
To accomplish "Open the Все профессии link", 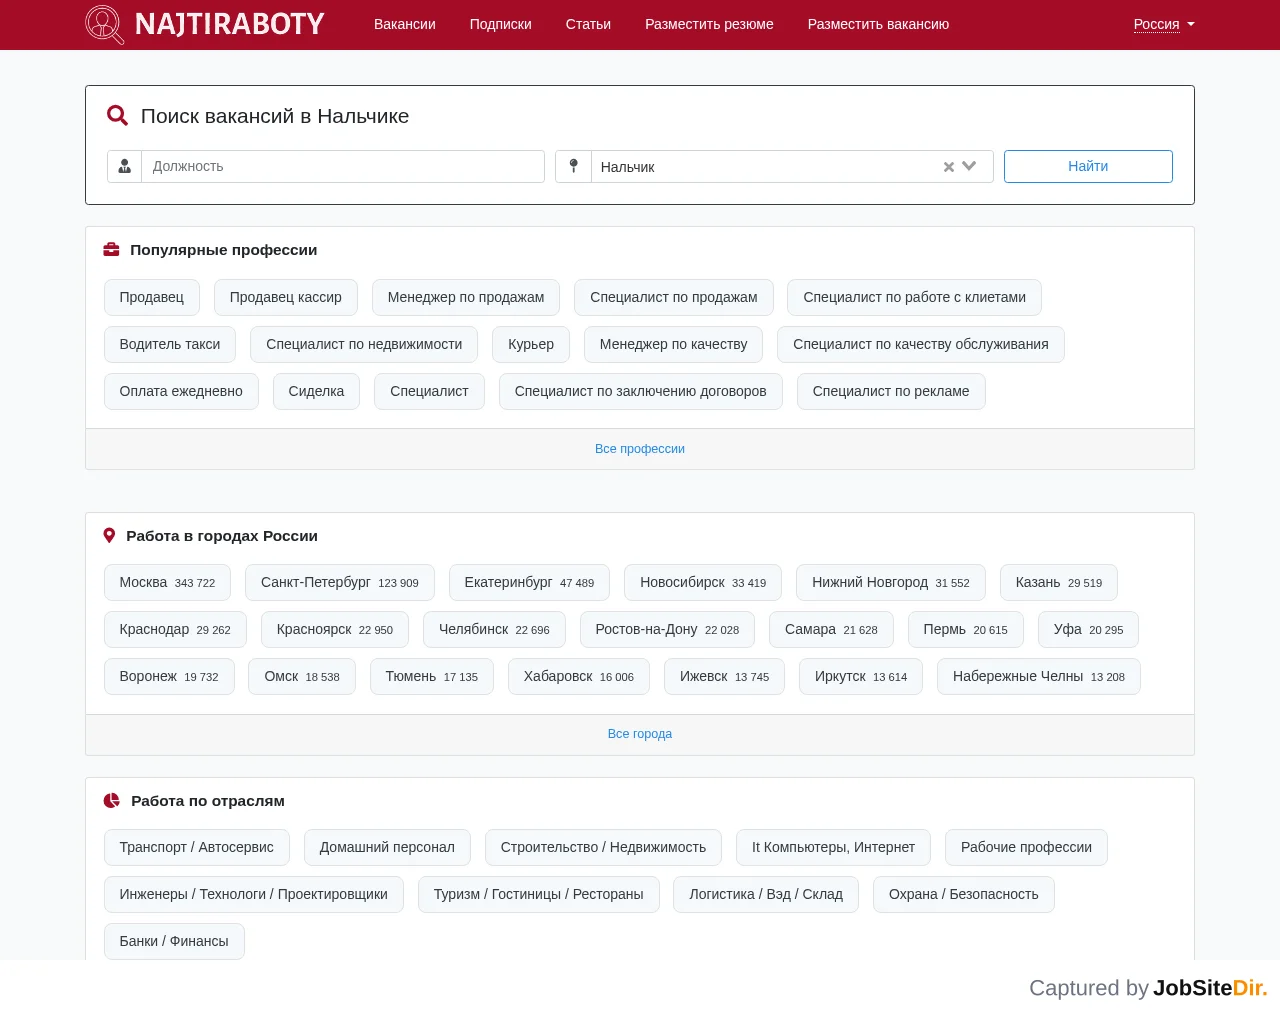I will 640,449.
